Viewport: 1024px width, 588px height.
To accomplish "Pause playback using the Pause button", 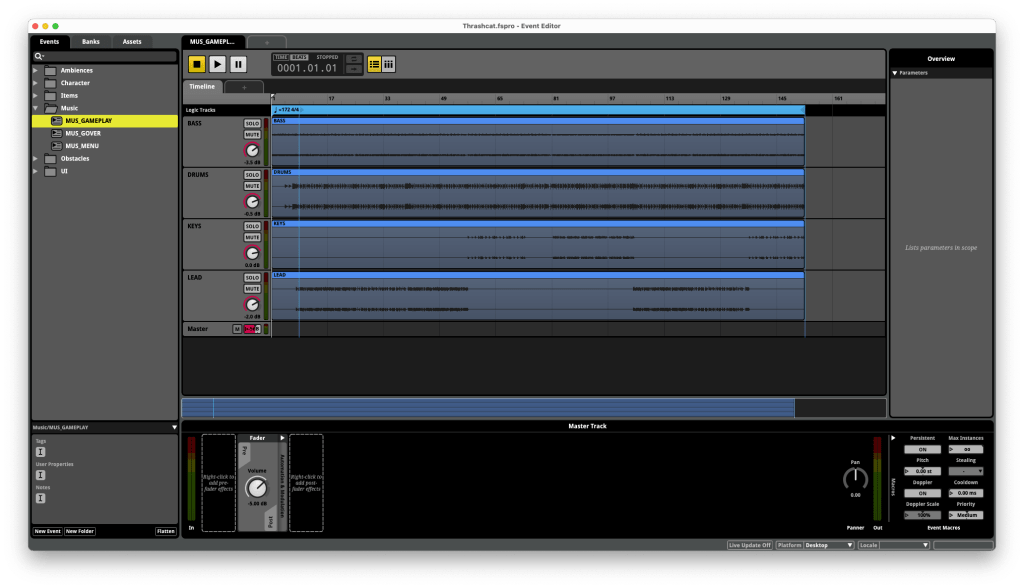I will tap(238, 64).
